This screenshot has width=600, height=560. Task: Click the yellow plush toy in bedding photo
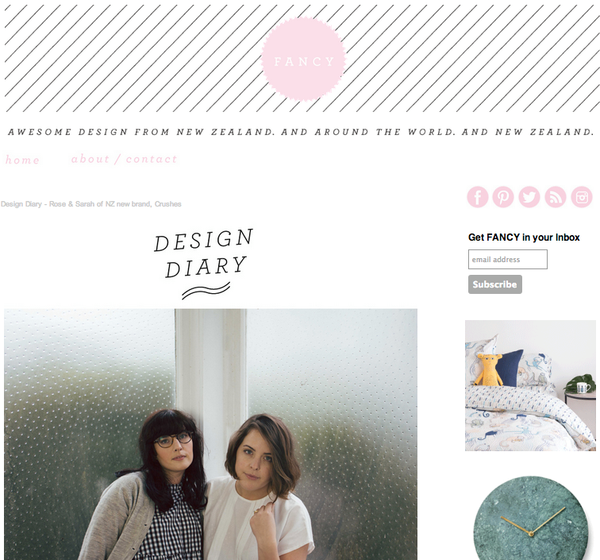489,369
